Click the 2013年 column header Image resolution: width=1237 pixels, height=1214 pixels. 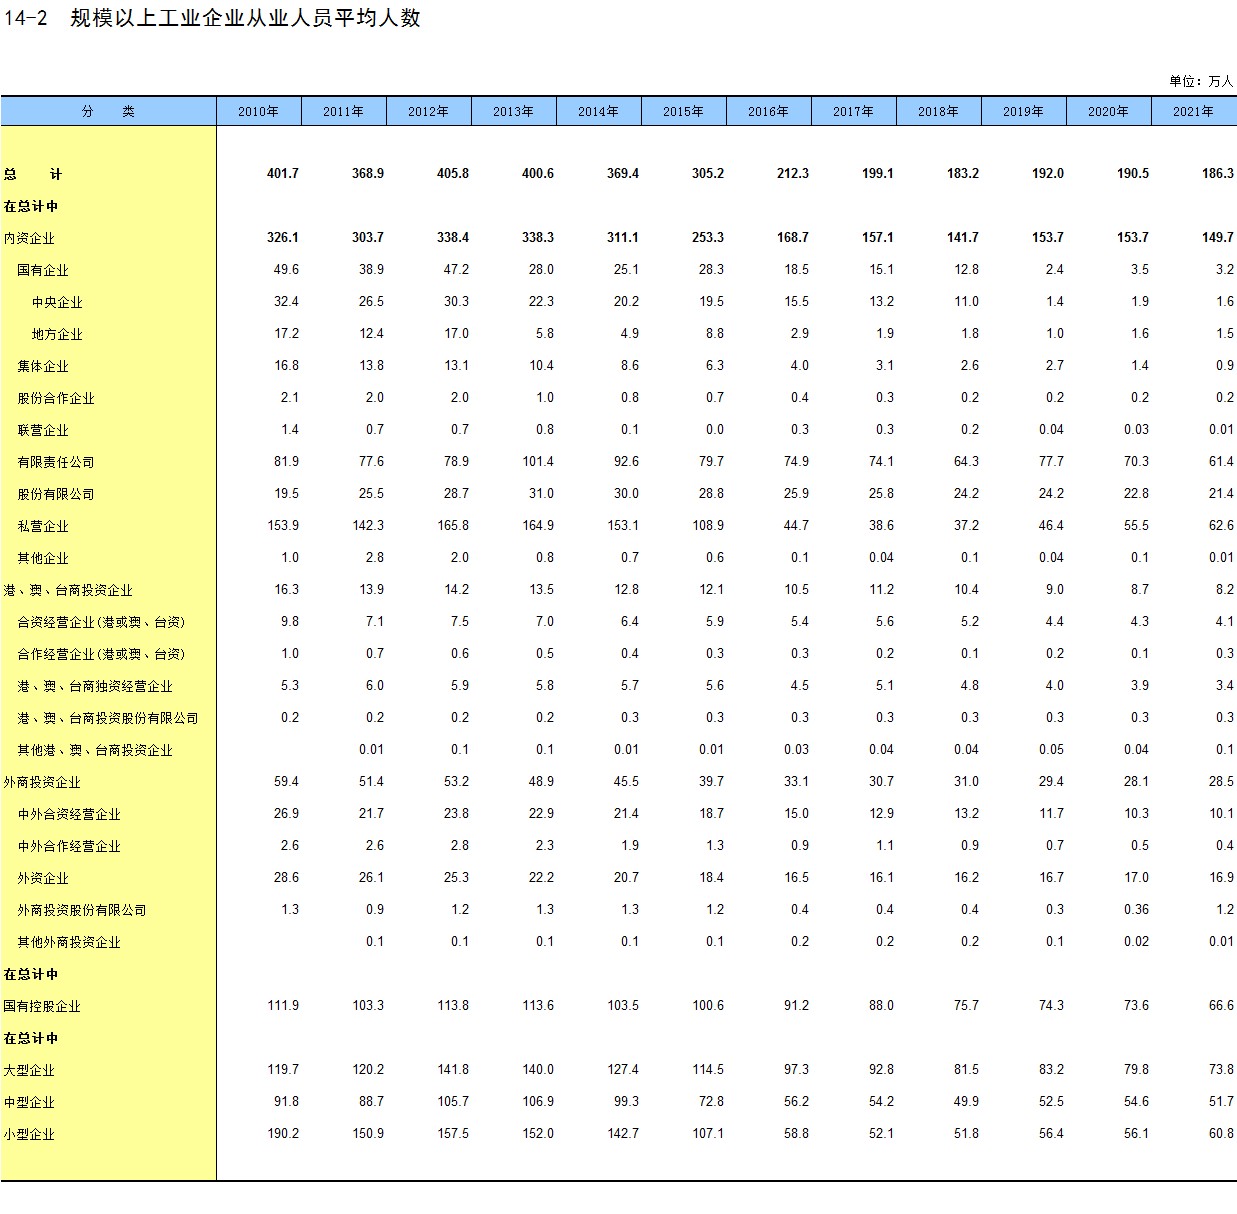[x=514, y=111]
